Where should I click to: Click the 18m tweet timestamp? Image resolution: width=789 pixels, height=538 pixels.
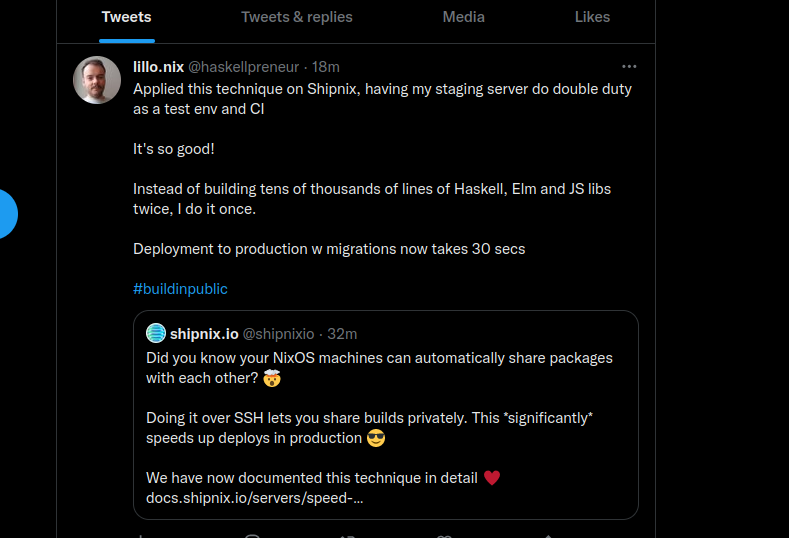(326, 67)
